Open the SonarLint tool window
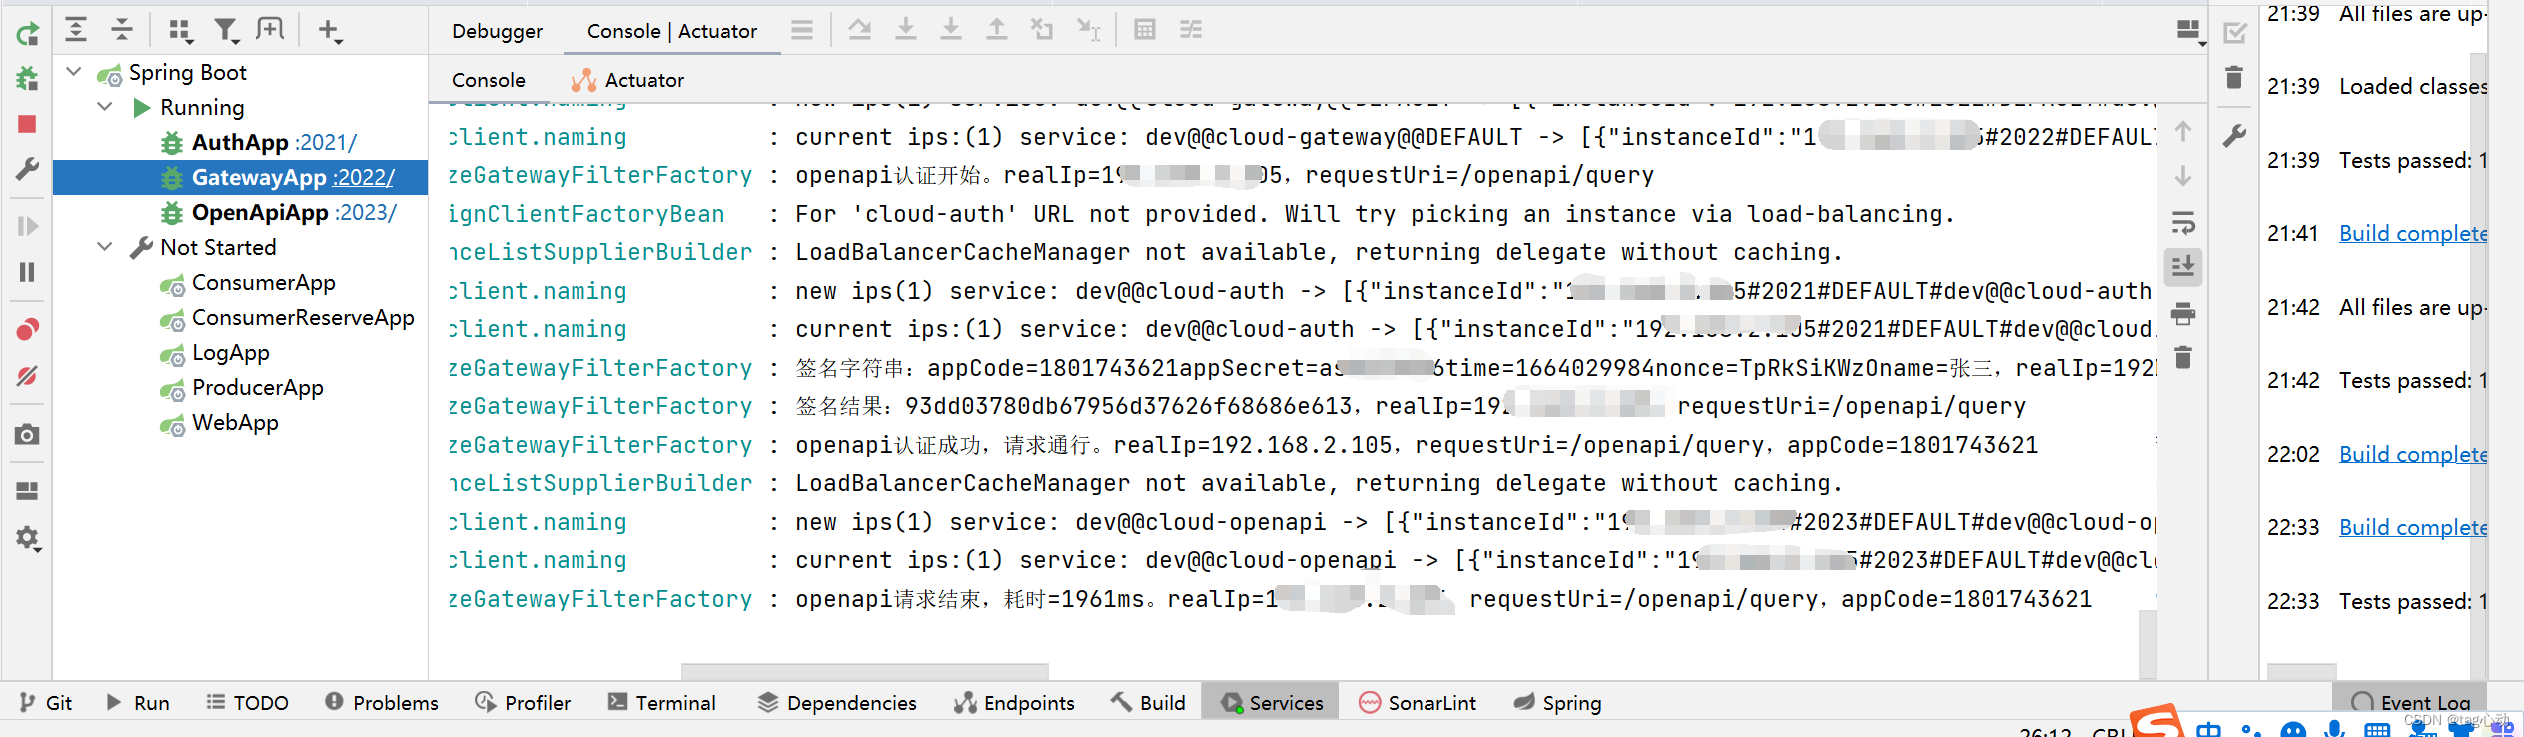This screenshot has height=737, width=2524. click(1417, 702)
